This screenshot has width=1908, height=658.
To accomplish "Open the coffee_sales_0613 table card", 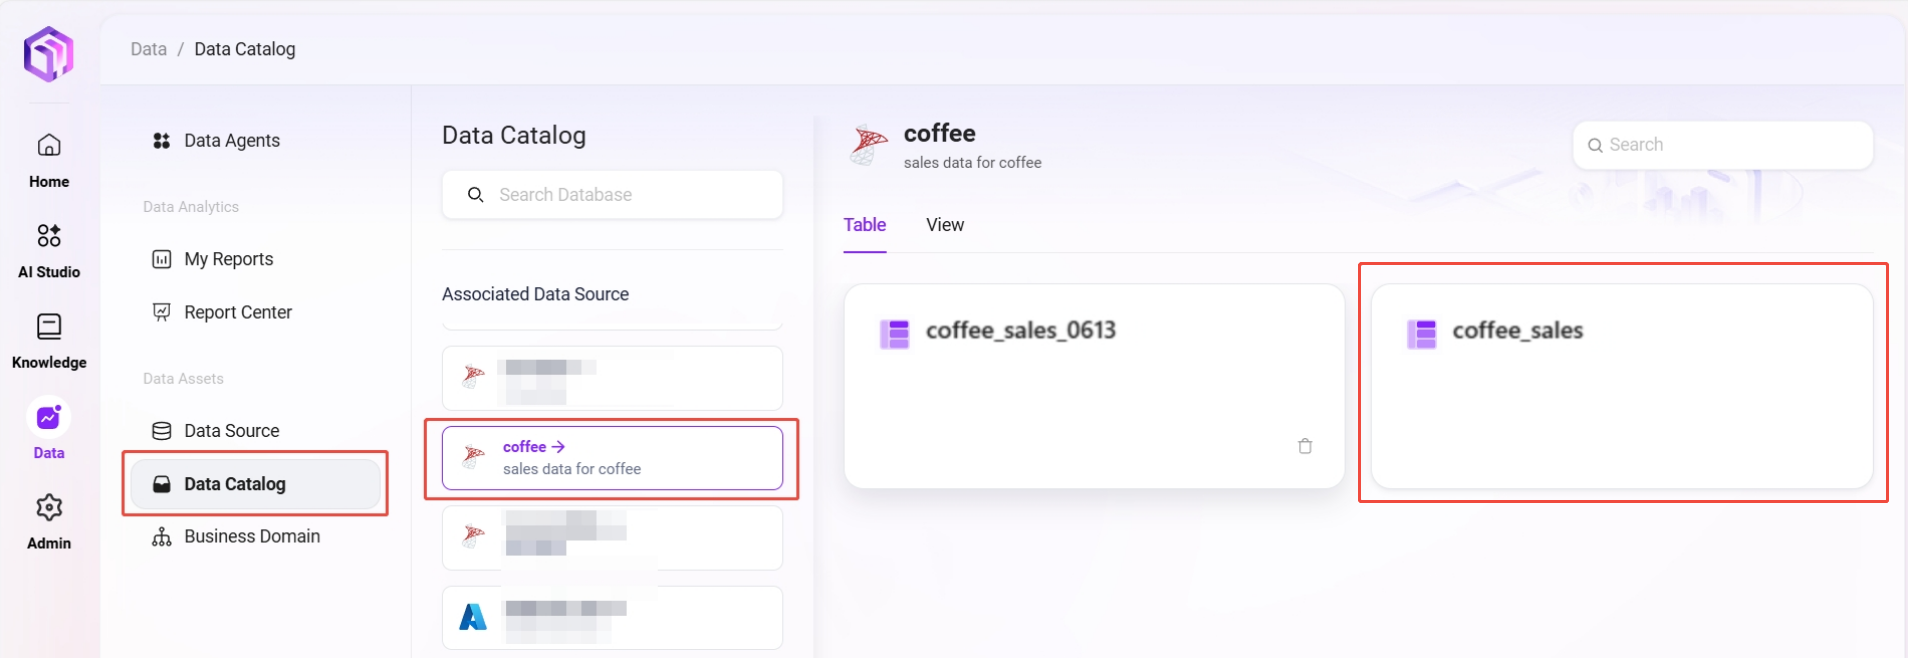I will coord(1093,386).
